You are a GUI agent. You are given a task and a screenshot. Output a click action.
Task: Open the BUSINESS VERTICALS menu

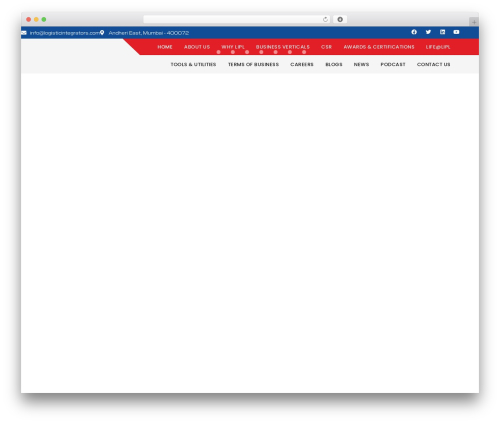coord(283,47)
